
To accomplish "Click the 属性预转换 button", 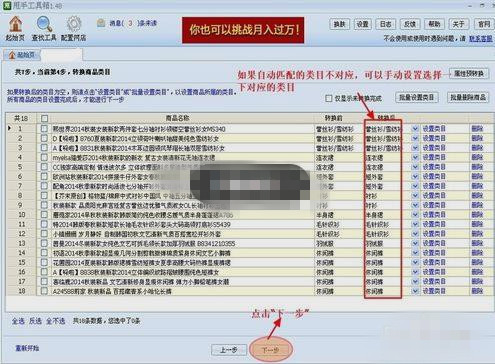I will click(469, 73).
